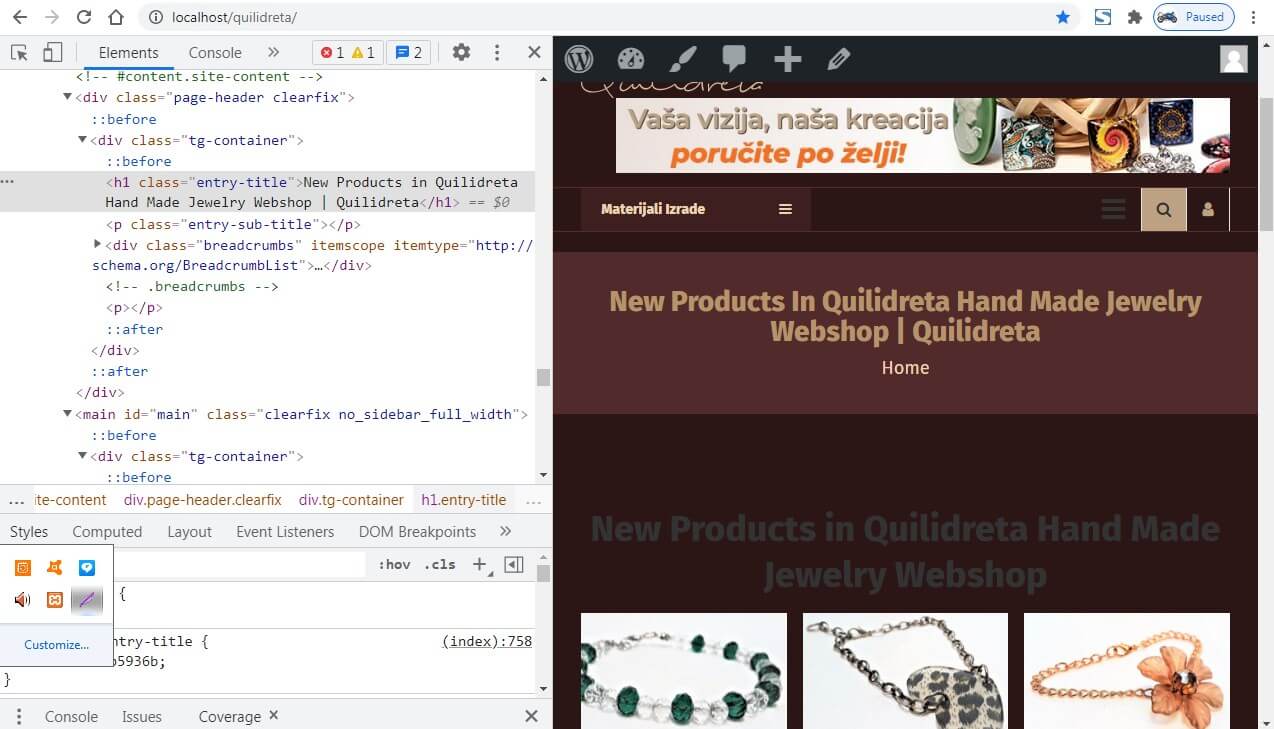Open the (index):758 source link

pos(487,641)
